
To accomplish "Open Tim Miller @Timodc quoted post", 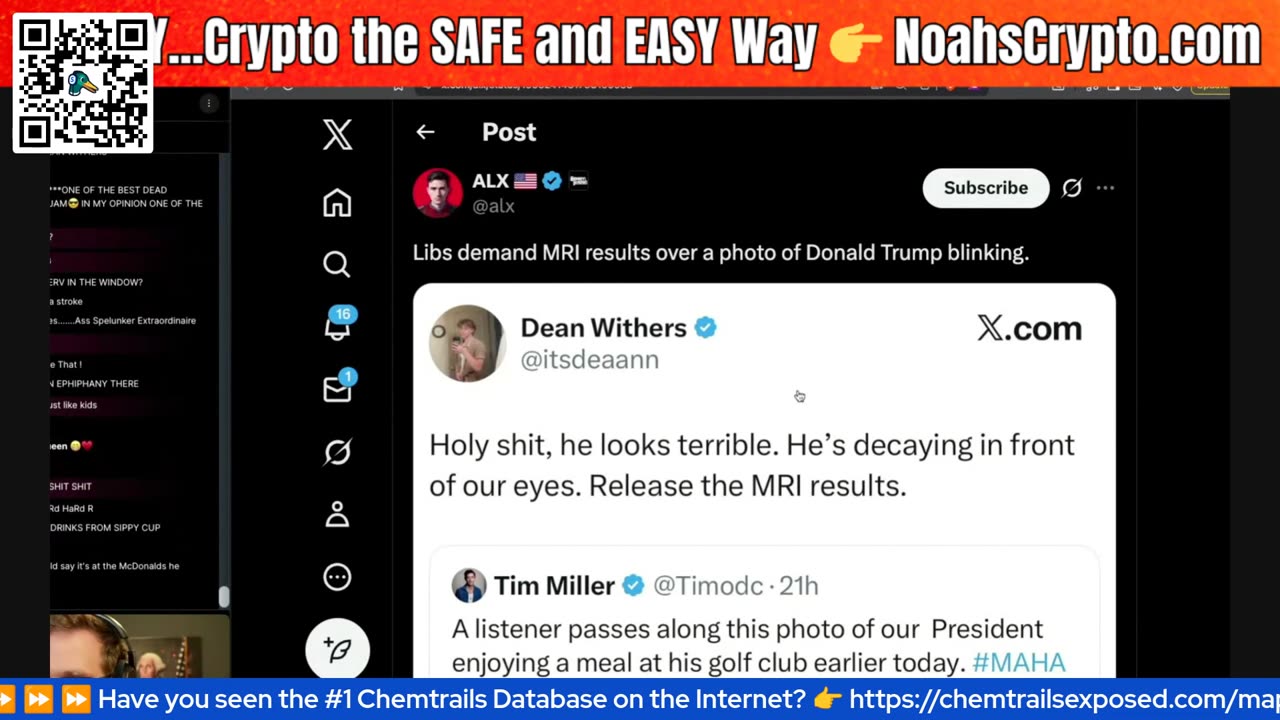I will [x=764, y=614].
